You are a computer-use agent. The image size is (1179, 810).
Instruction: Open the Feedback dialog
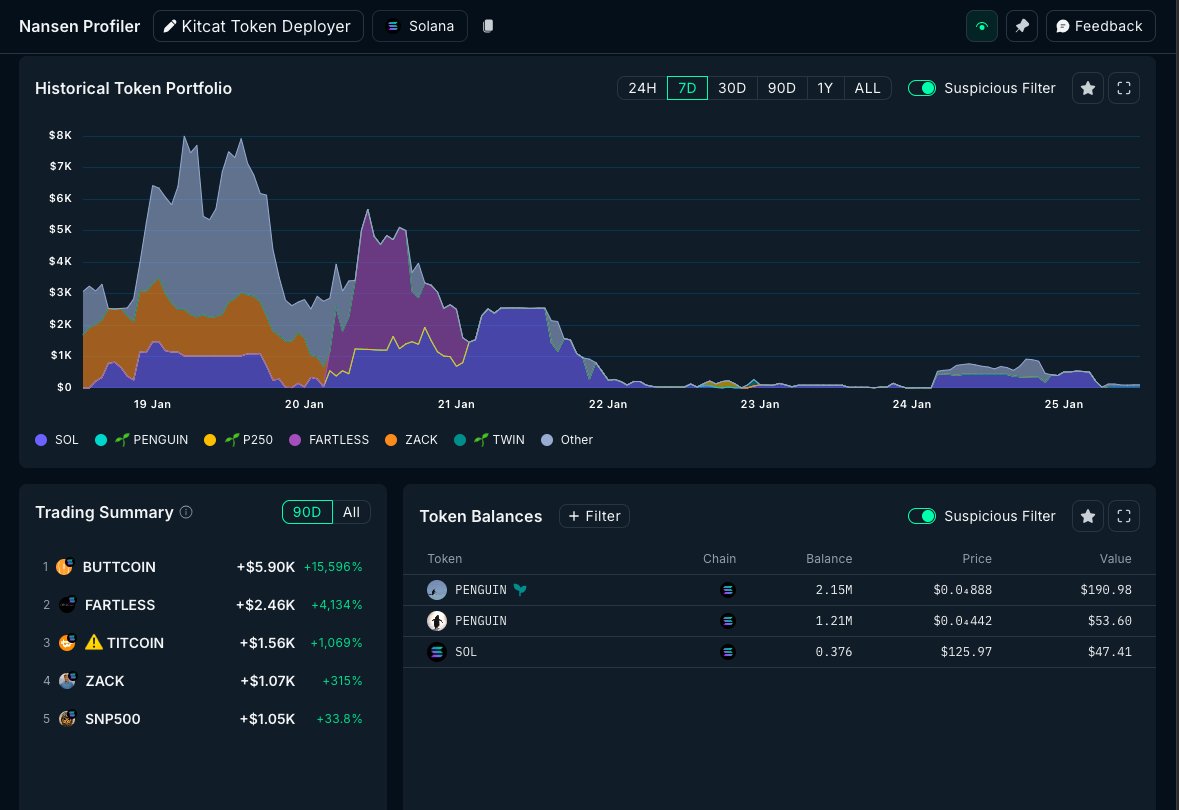(x=1100, y=26)
